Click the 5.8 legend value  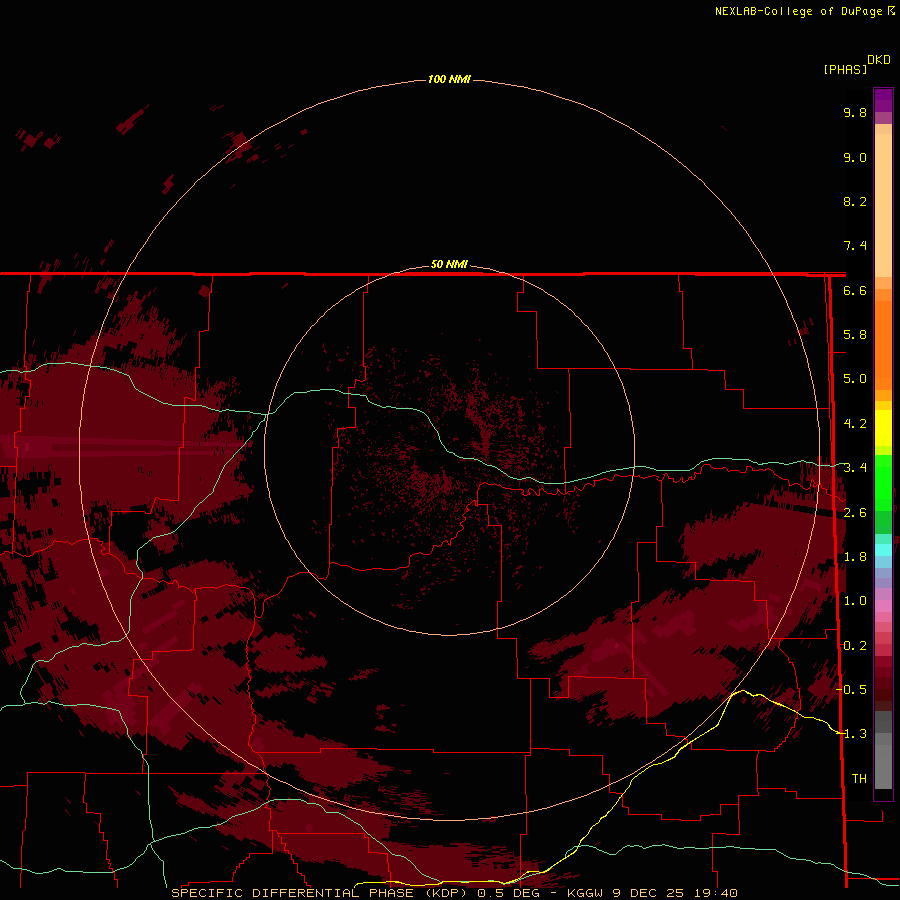point(855,335)
